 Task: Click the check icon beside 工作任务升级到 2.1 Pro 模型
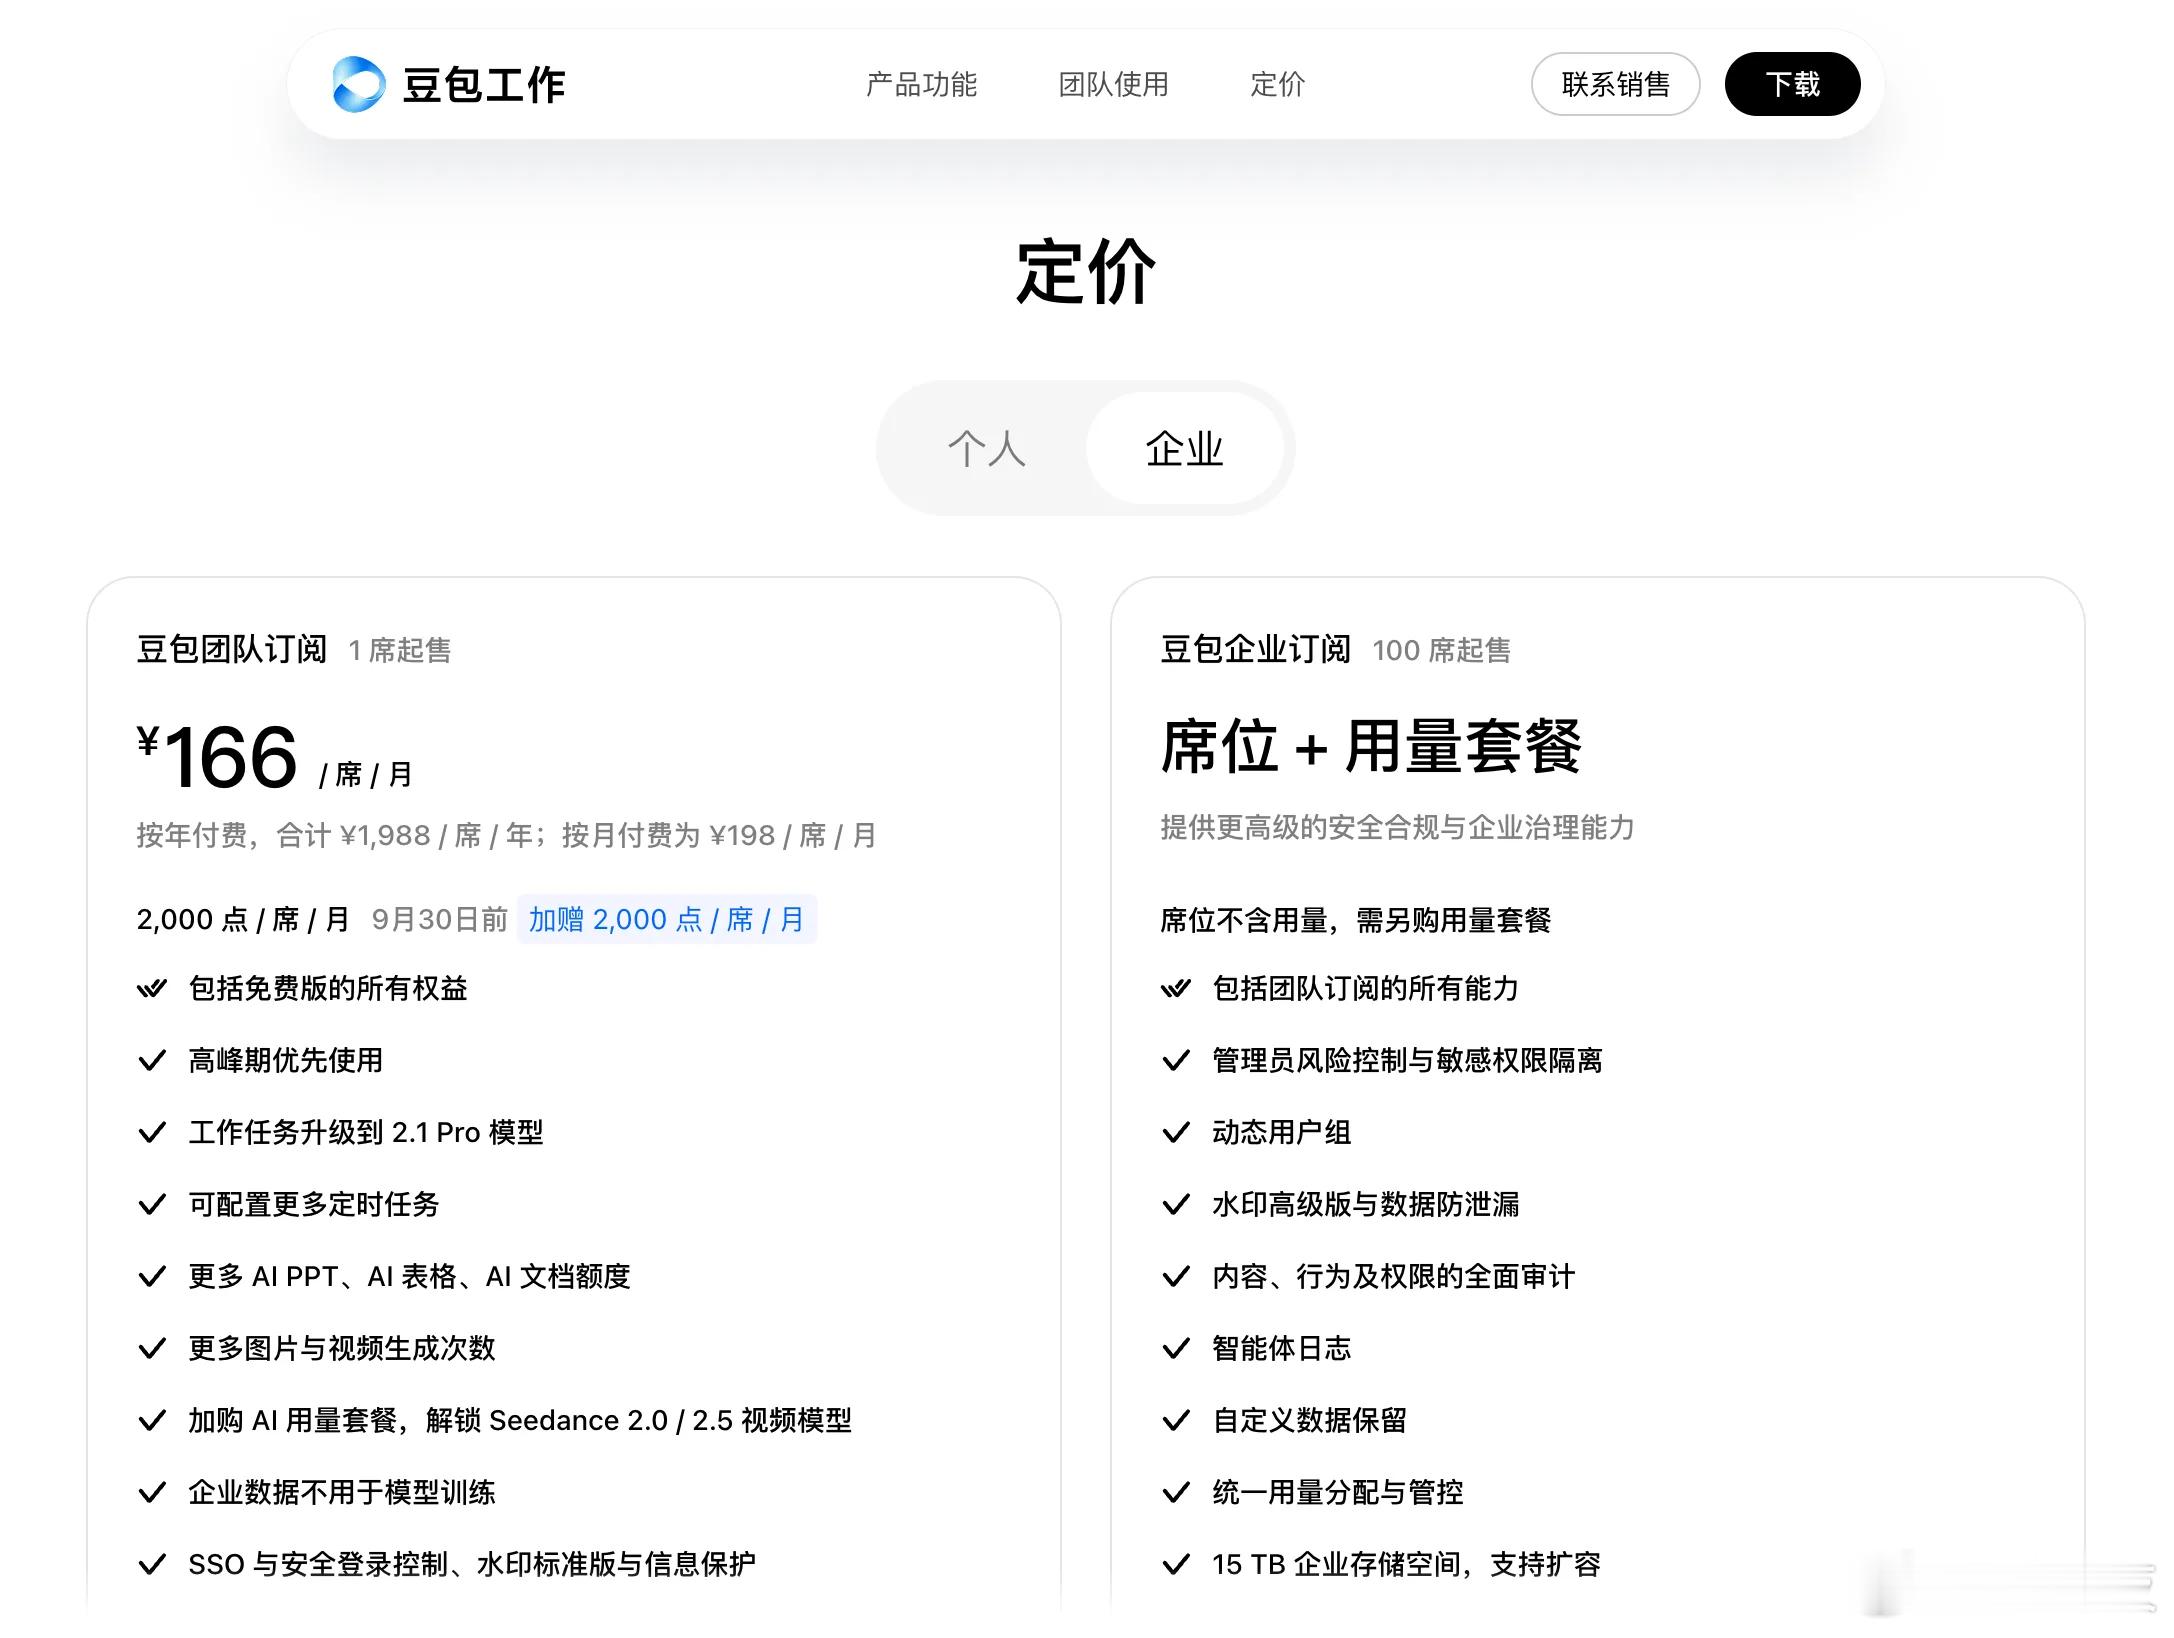click(x=152, y=1133)
